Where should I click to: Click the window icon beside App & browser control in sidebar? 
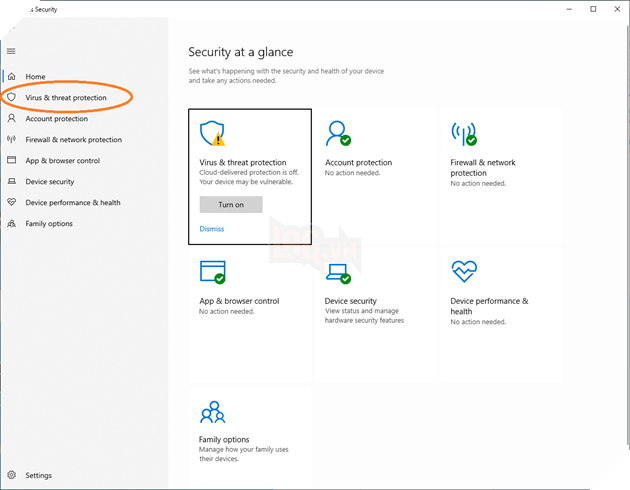click(x=12, y=160)
